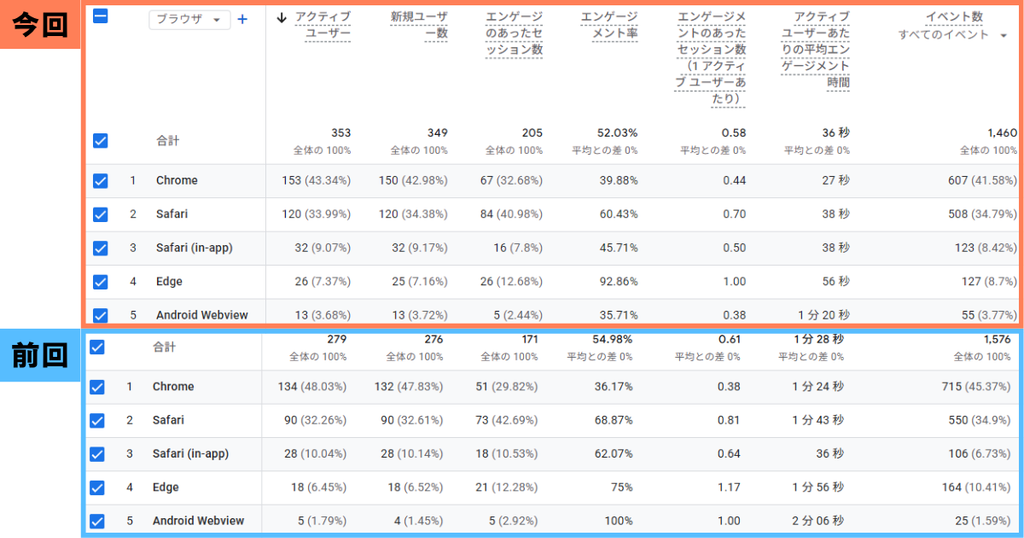Click total event count 1,460
This screenshot has height=538, width=1024.
1002,133
